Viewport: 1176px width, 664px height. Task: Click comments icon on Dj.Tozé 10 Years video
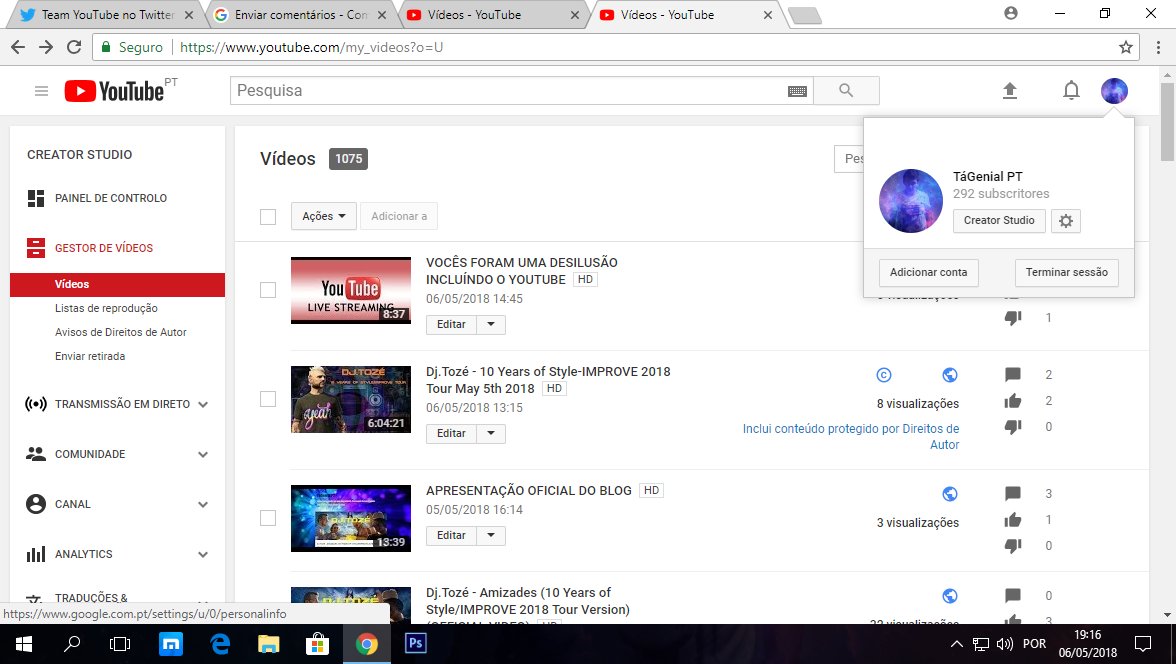pos(1012,374)
